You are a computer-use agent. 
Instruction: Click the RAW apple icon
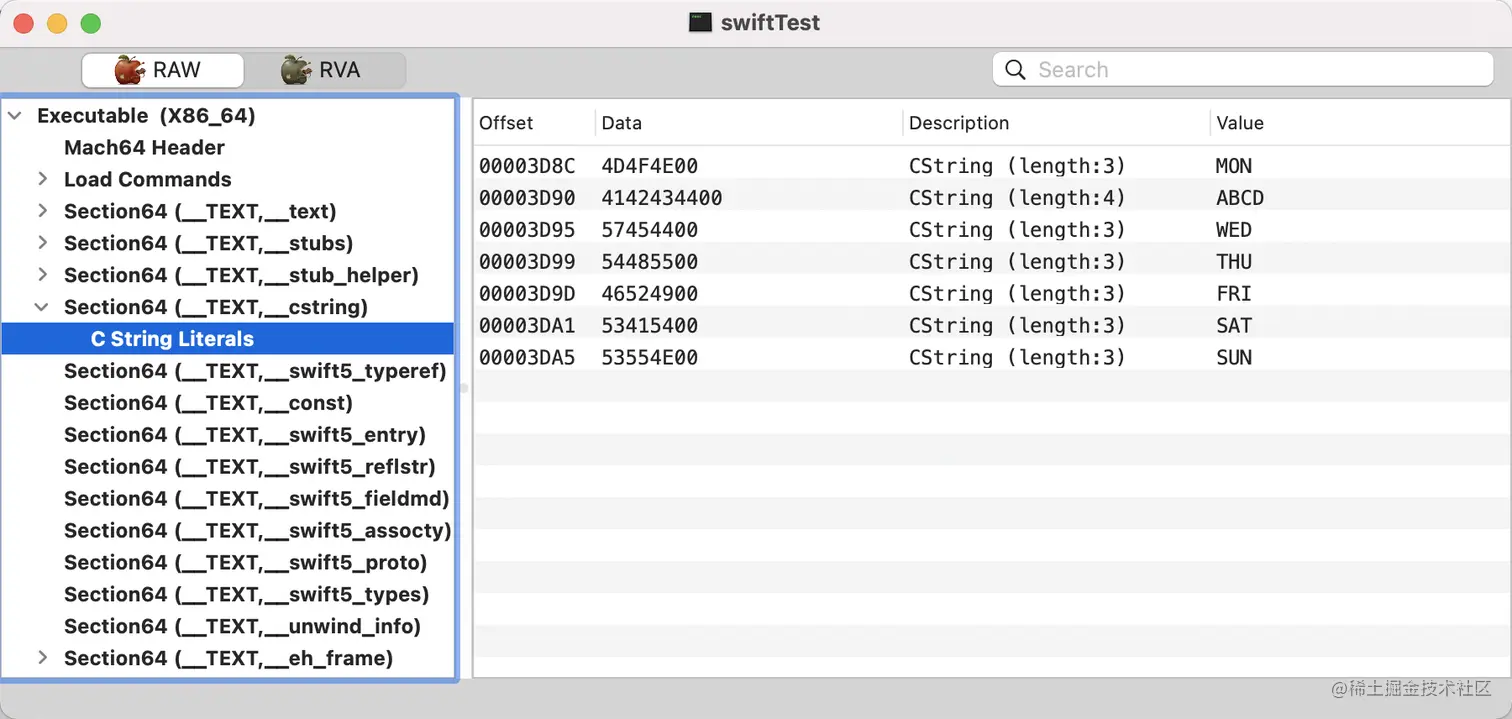129,70
